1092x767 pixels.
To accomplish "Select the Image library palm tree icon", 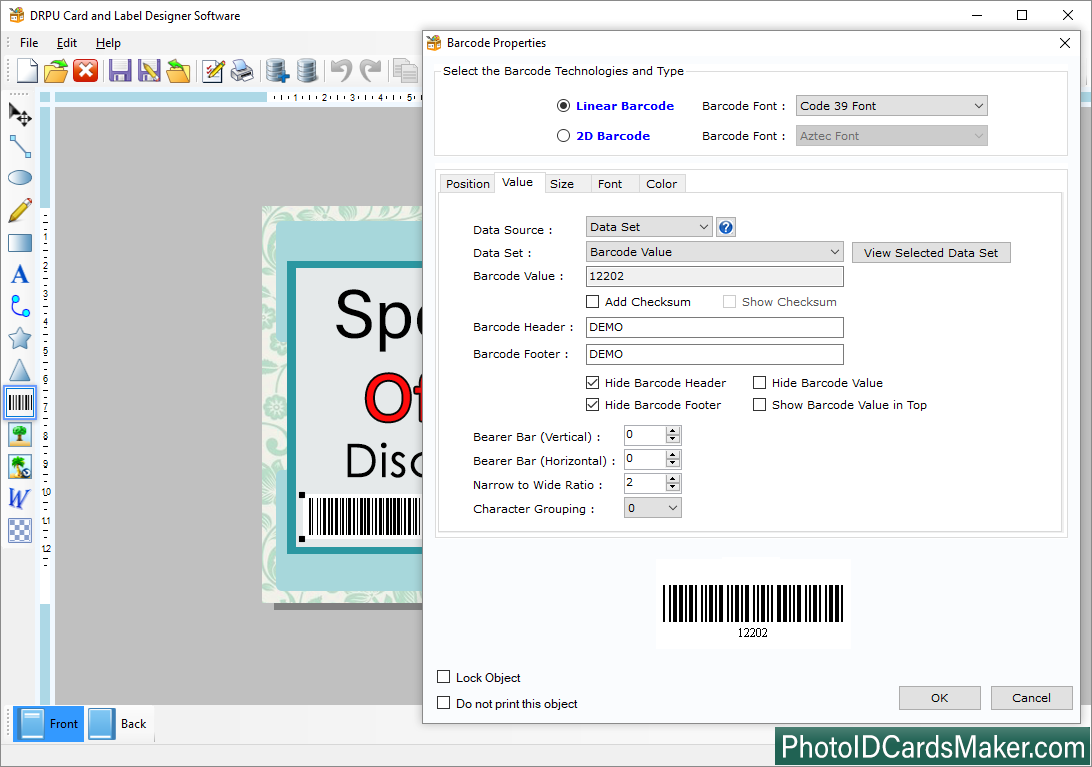I will (x=20, y=467).
